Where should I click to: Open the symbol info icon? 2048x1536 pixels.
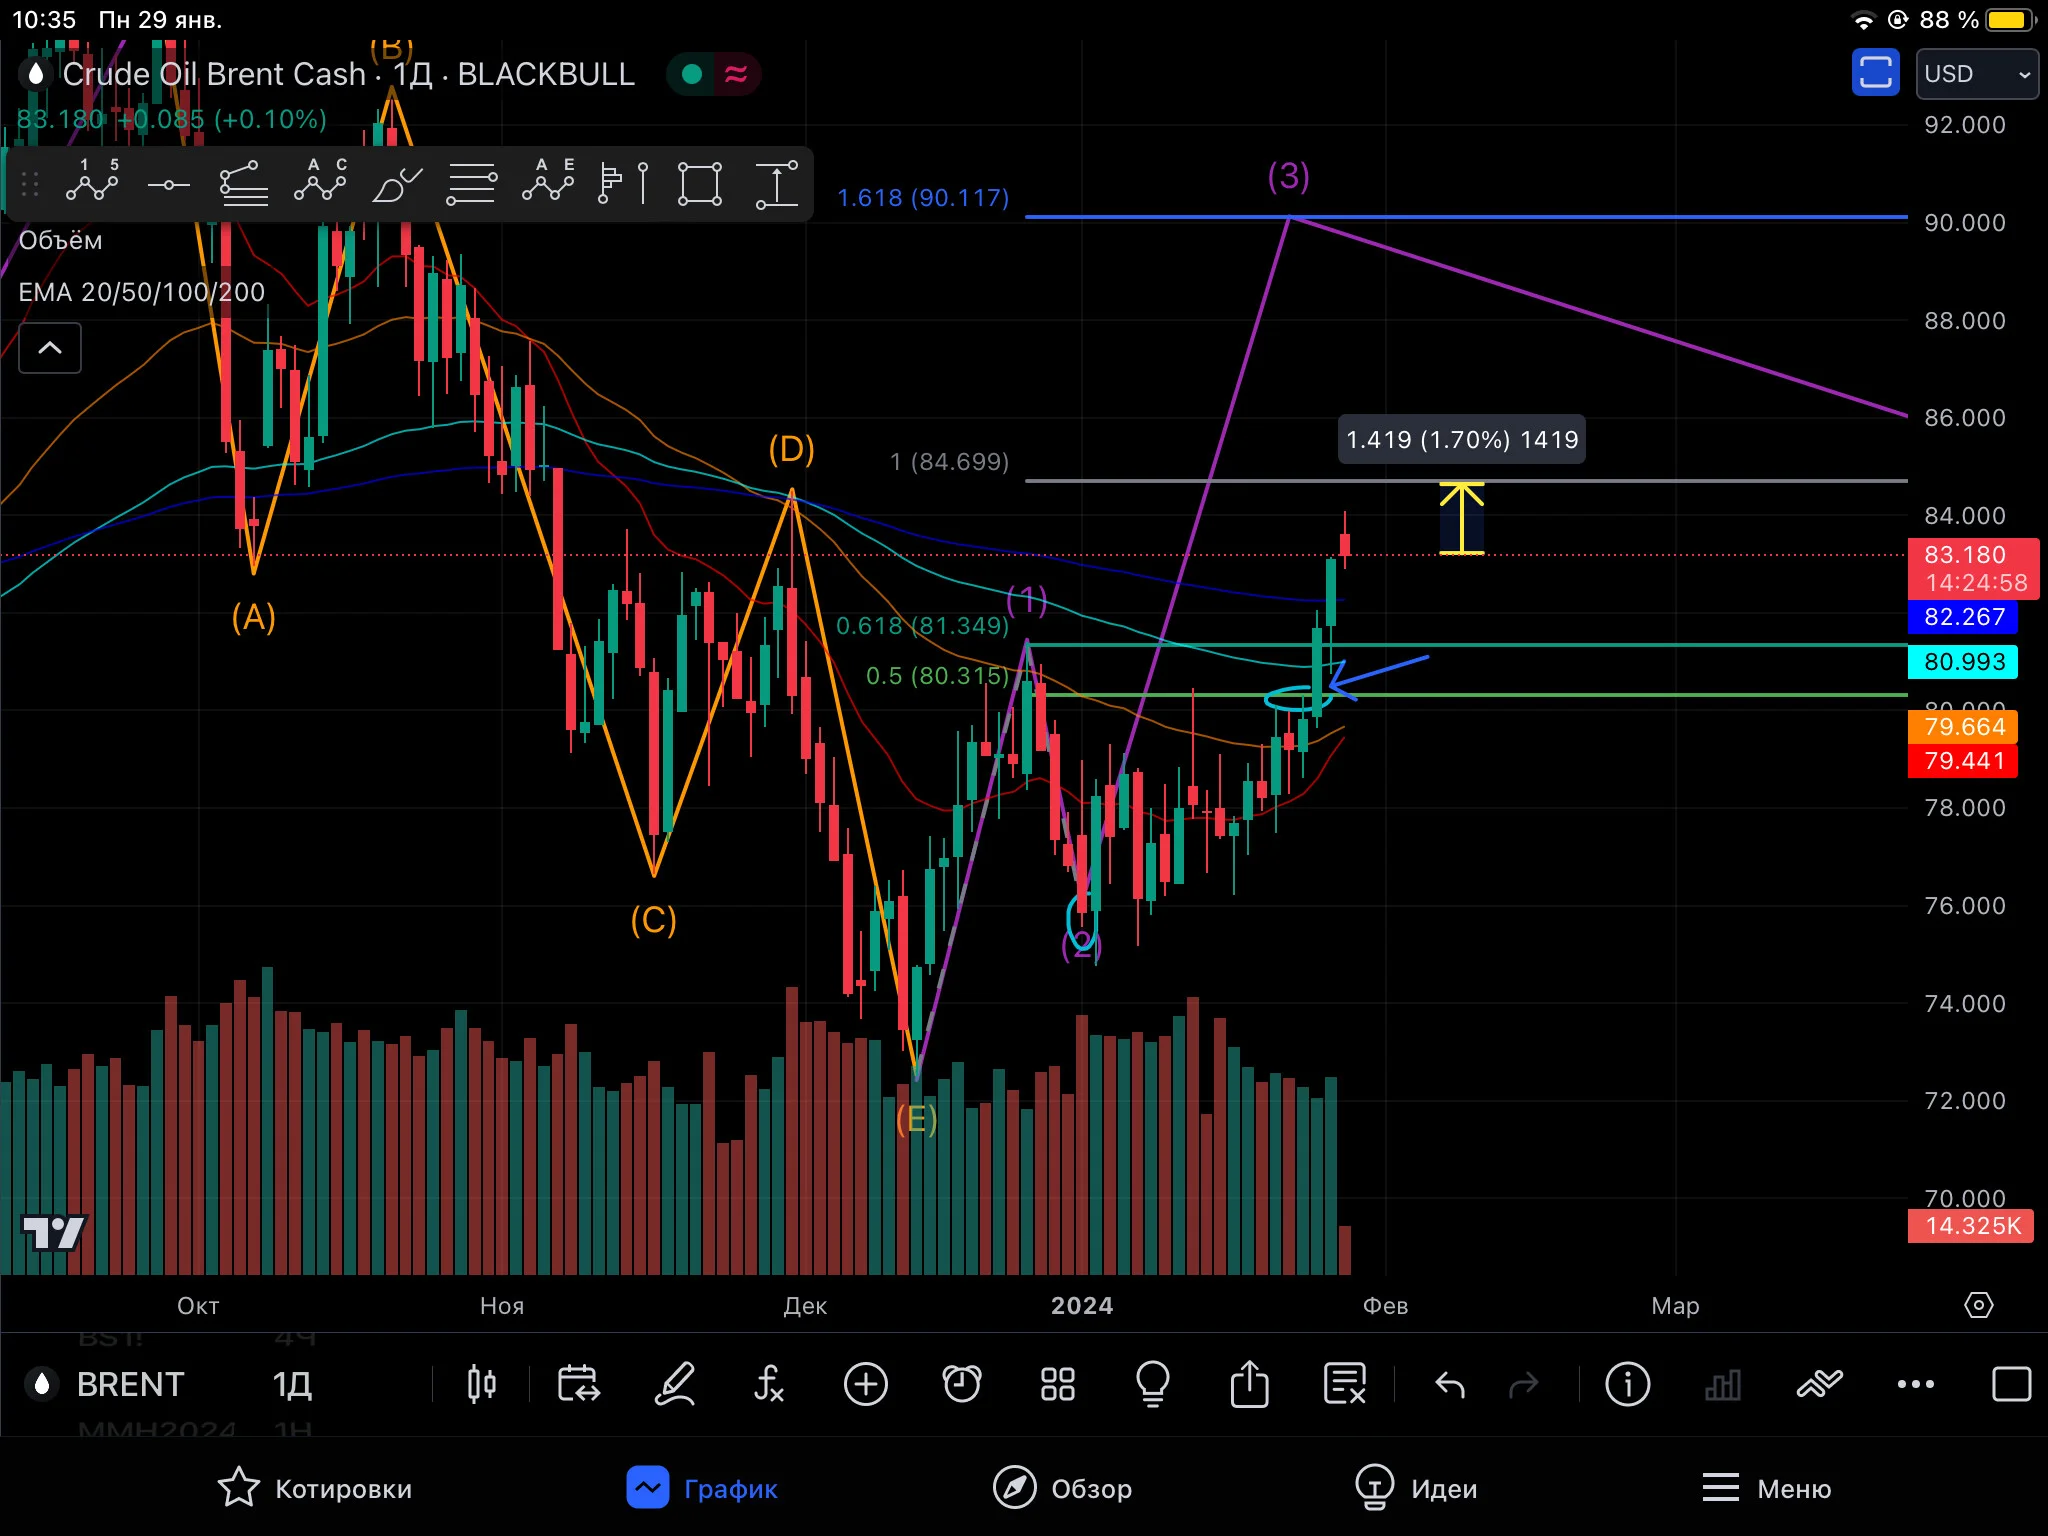click(x=1627, y=1384)
